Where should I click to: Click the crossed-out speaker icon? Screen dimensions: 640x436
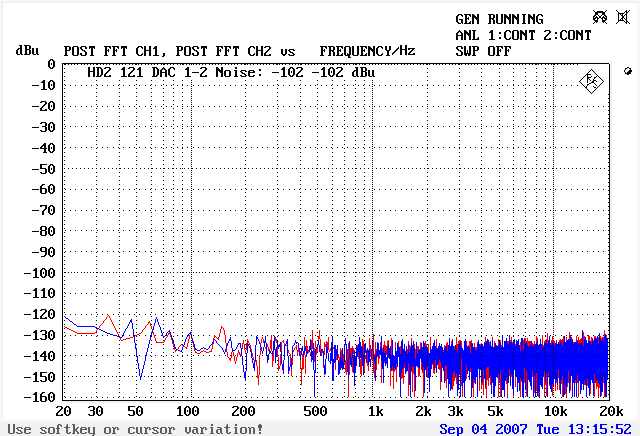[x=623, y=17]
